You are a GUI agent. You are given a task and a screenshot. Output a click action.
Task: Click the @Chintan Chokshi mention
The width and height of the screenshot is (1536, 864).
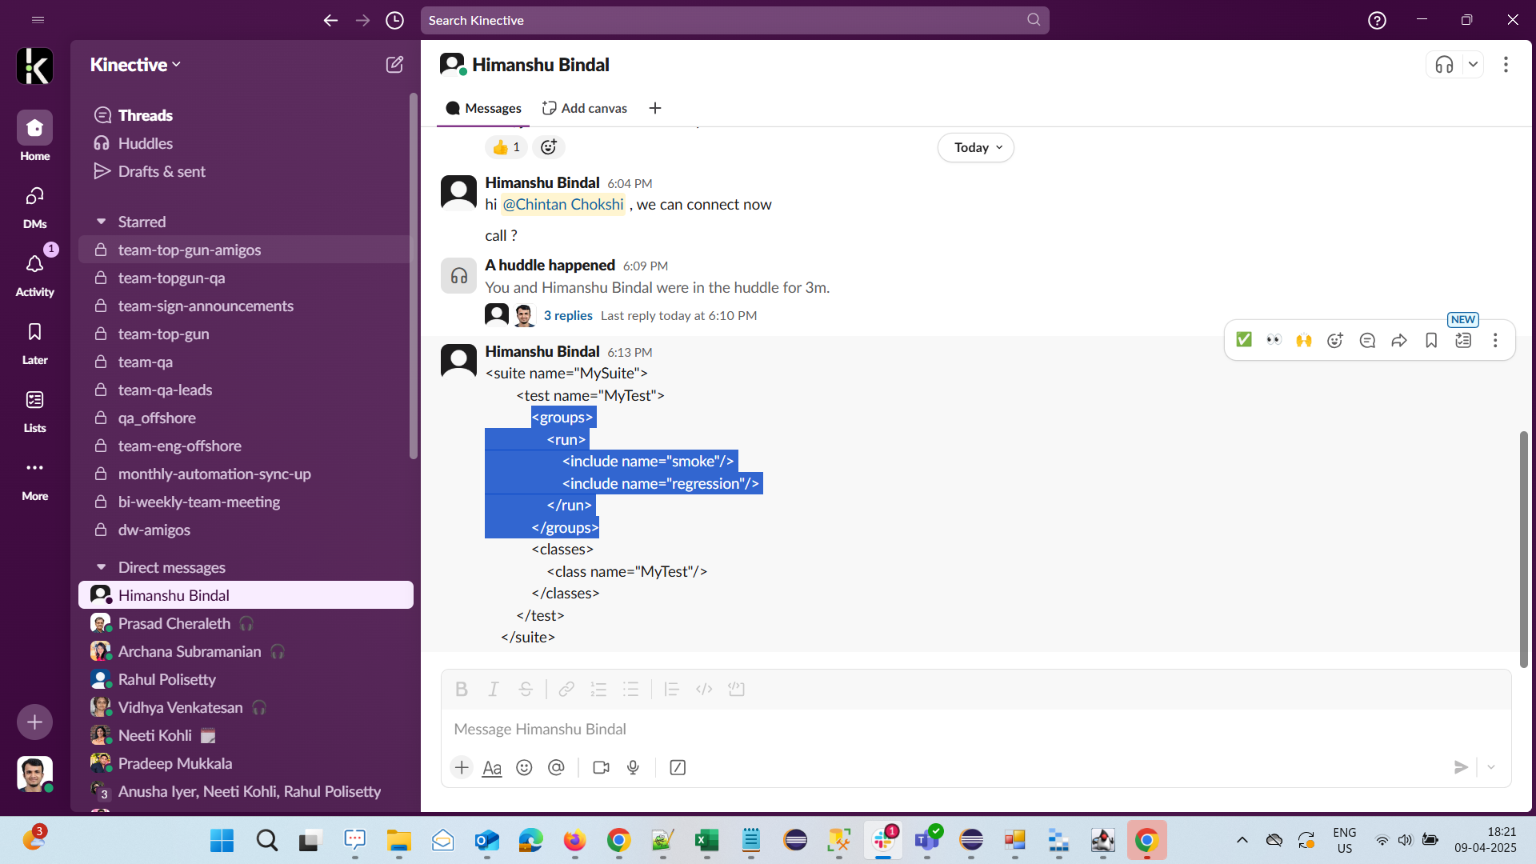point(563,204)
